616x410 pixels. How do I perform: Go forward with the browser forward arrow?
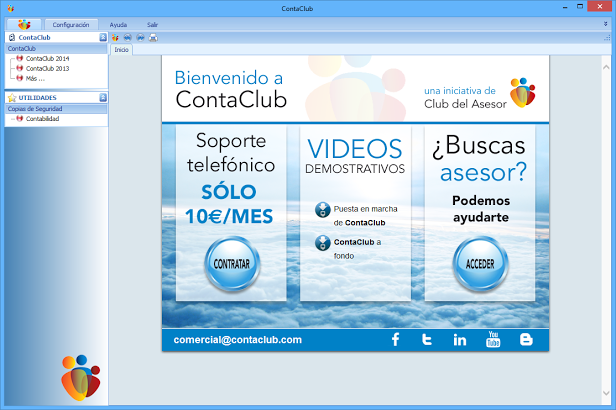click(140, 38)
